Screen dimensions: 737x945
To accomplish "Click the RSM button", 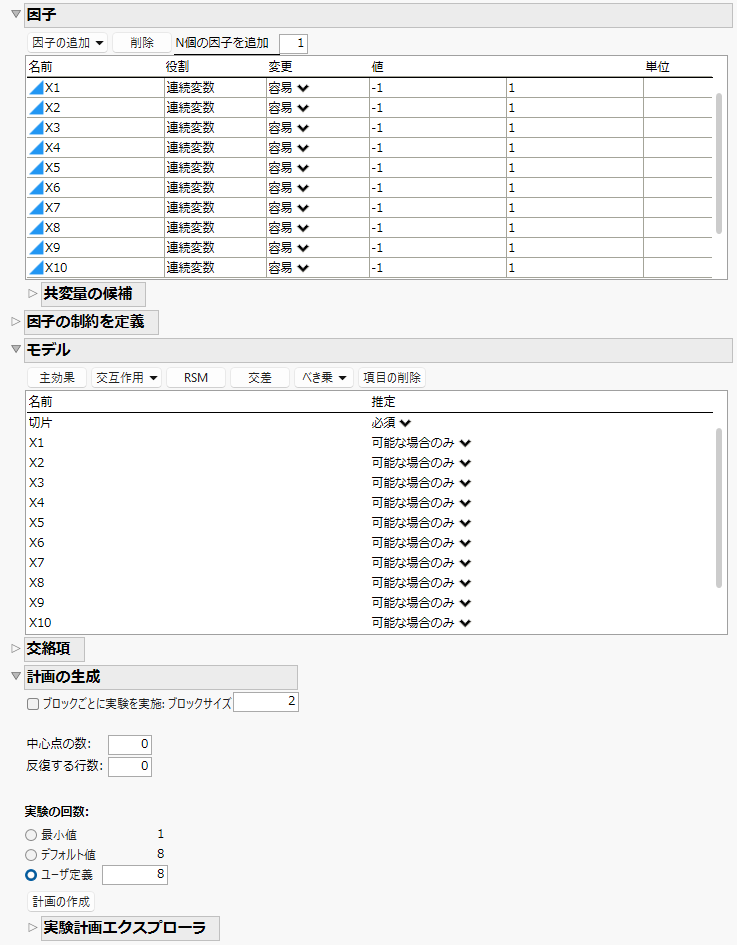I will [x=196, y=377].
